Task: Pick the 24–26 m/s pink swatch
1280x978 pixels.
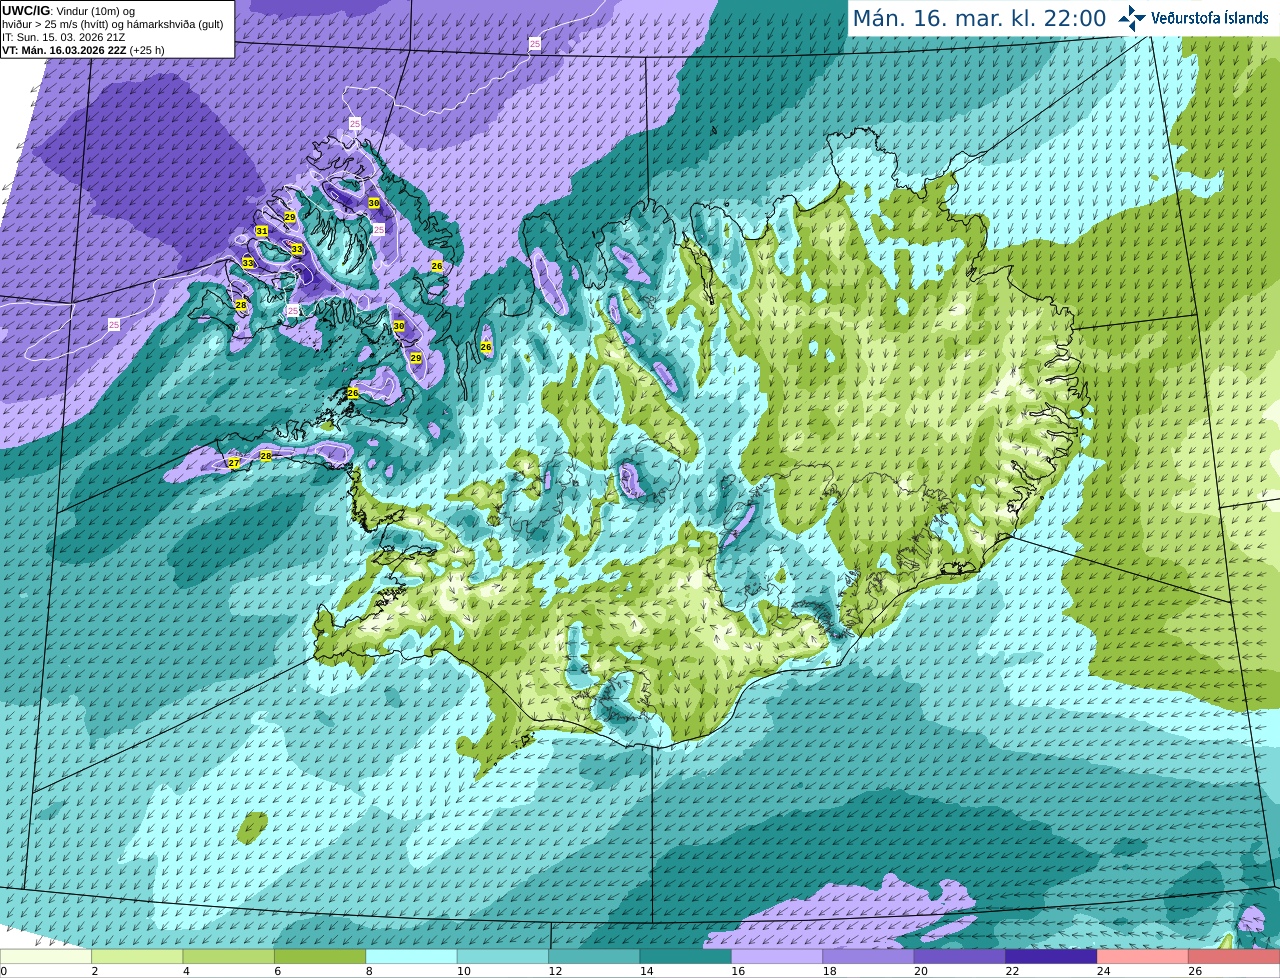Action: click(x=1143, y=956)
